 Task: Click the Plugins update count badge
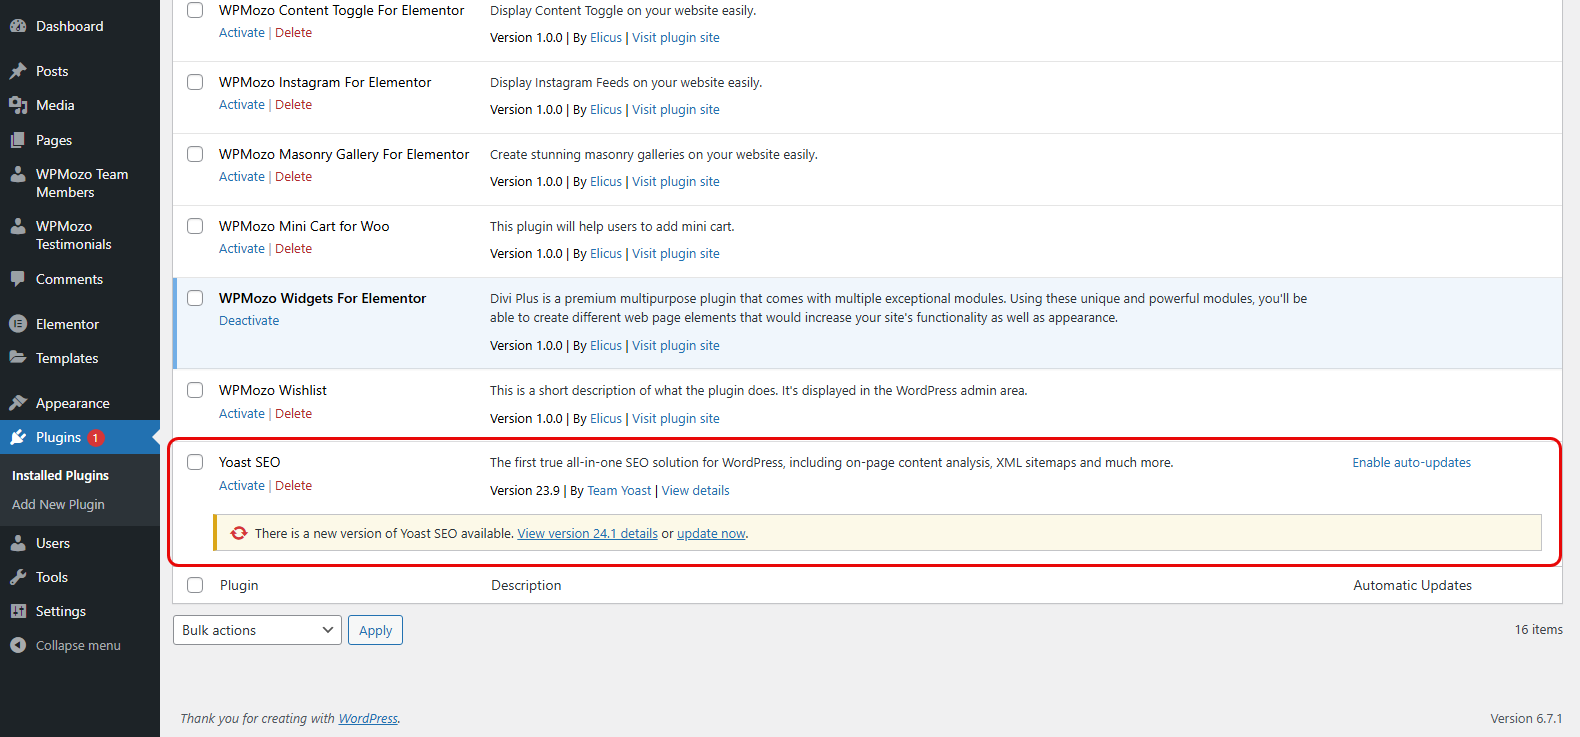95,438
